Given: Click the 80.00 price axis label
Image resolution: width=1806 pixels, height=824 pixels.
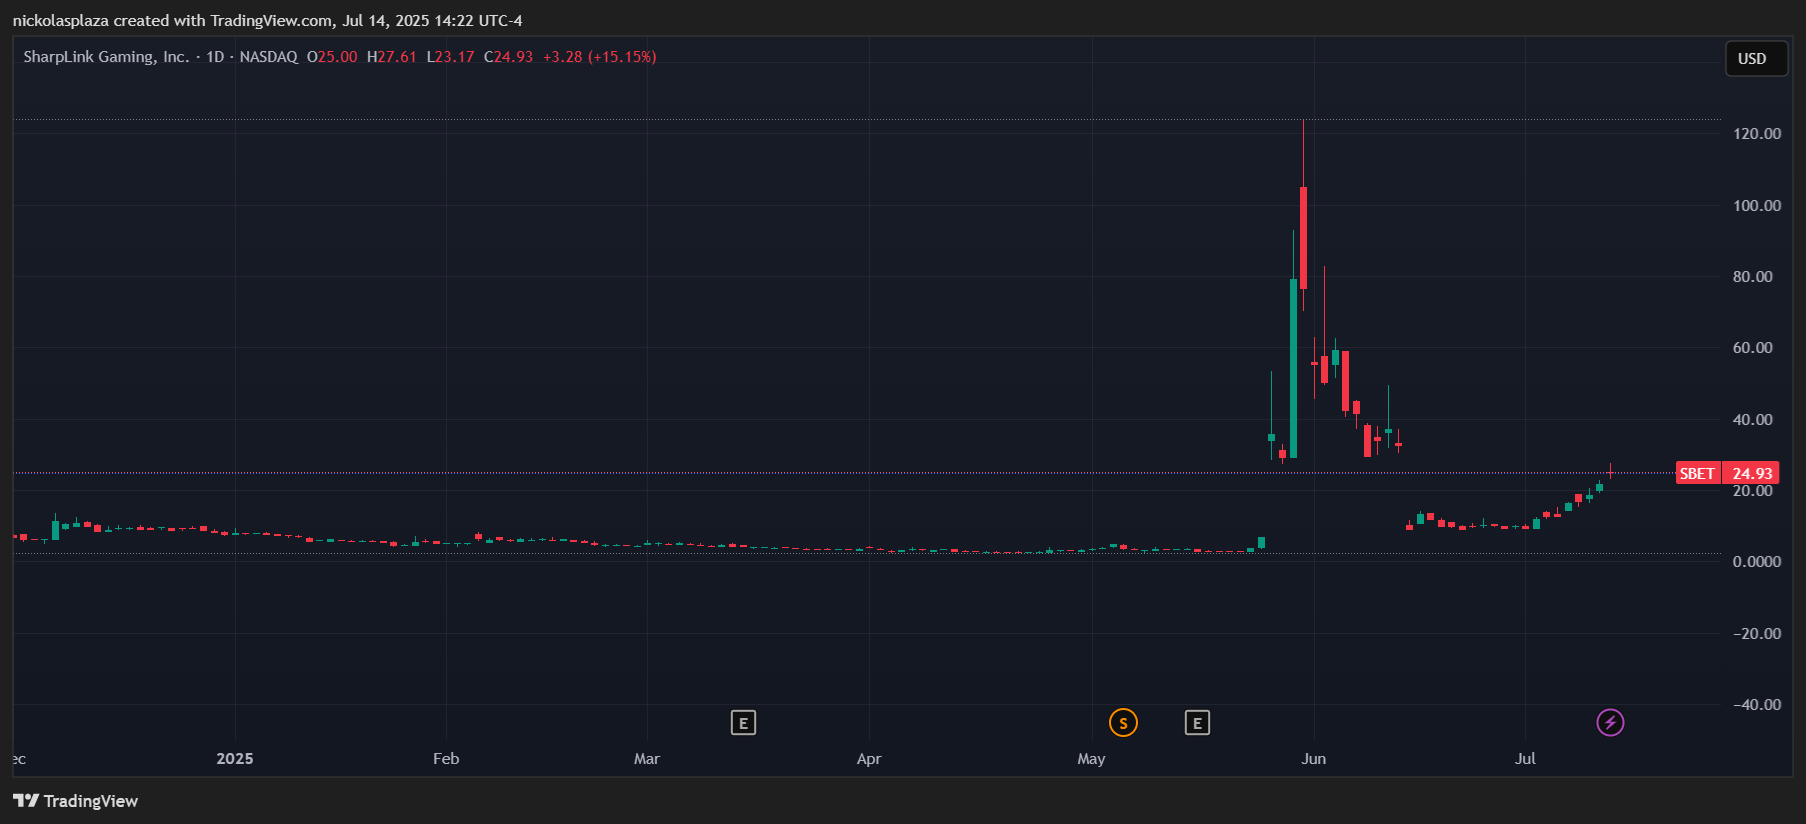Looking at the screenshot, I should pyautogui.click(x=1752, y=277).
